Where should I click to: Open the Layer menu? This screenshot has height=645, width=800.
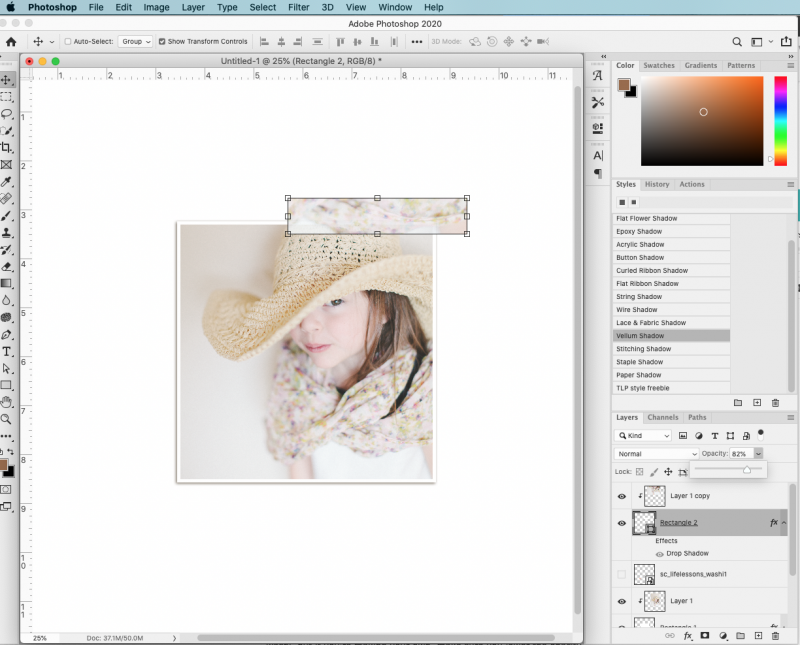pyautogui.click(x=193, y=7)
